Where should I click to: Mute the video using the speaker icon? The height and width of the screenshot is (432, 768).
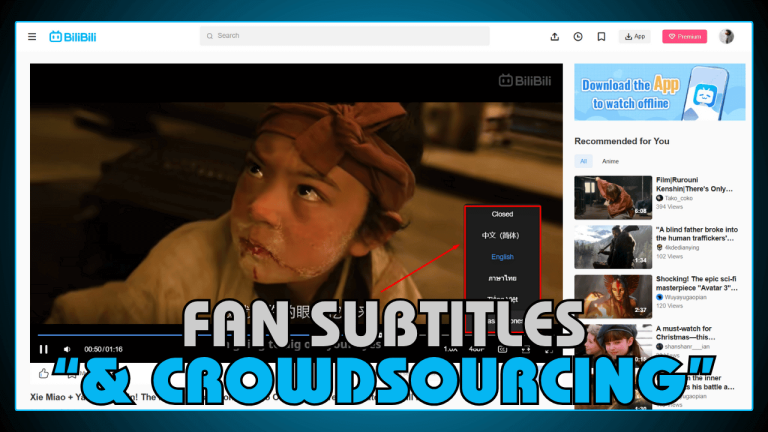67,349
